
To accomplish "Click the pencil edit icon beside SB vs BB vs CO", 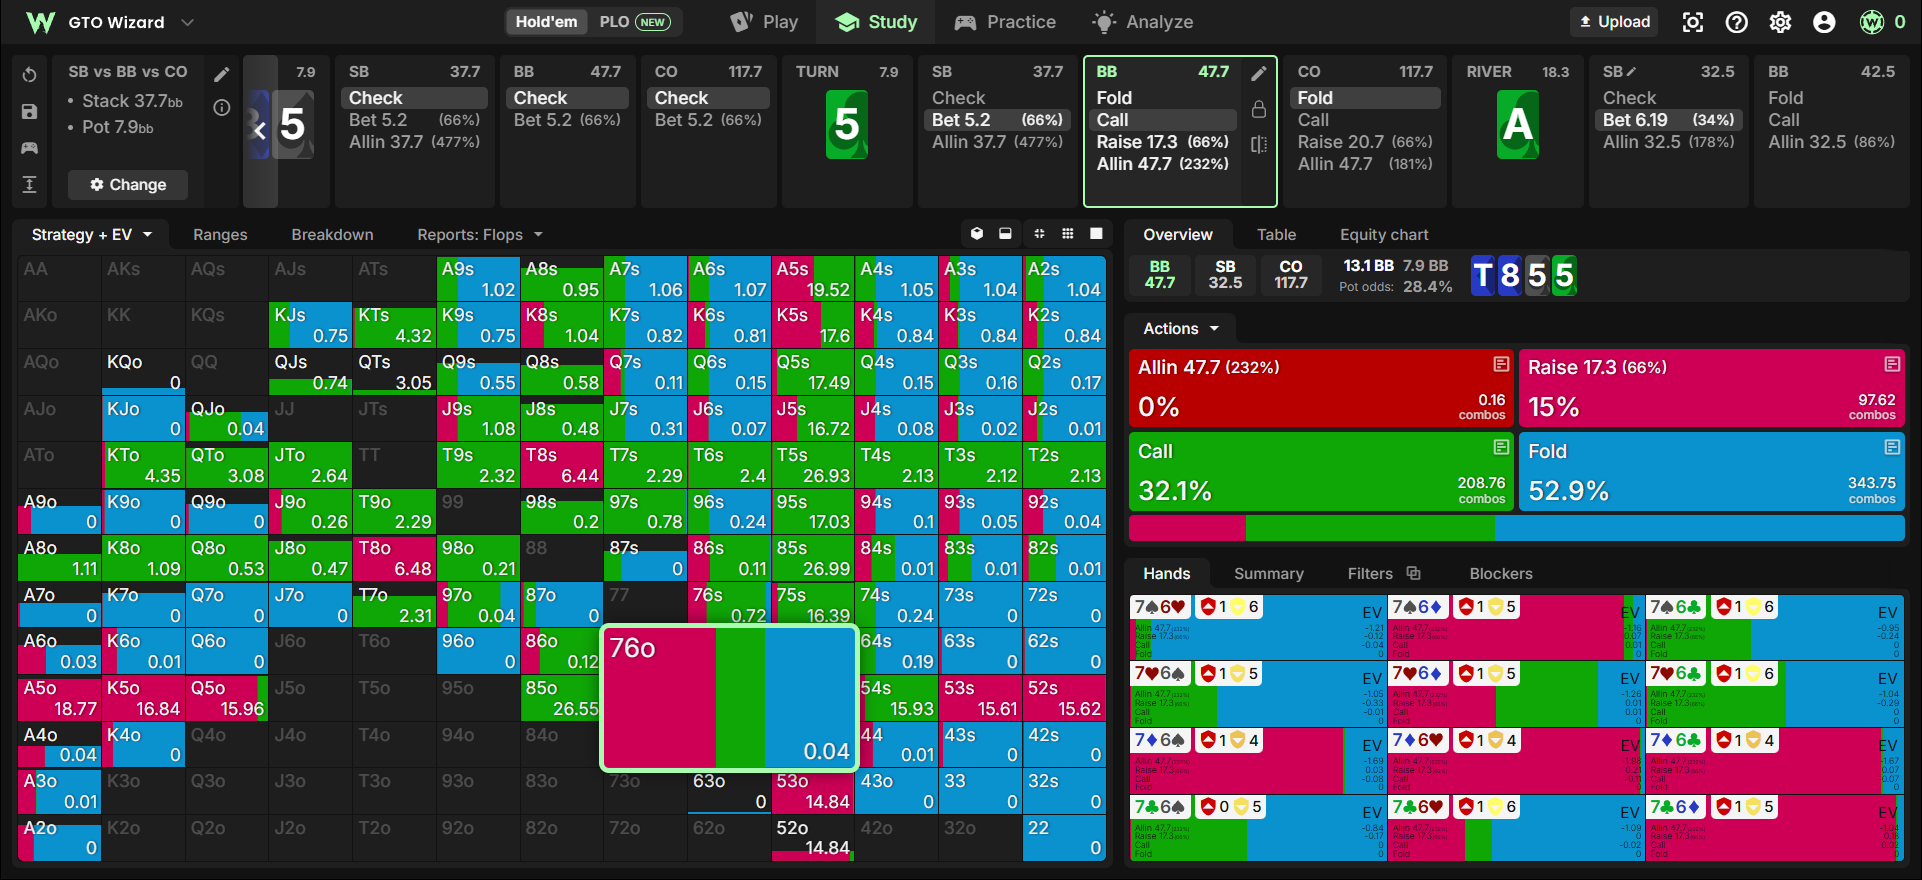I will pos(222,74).
